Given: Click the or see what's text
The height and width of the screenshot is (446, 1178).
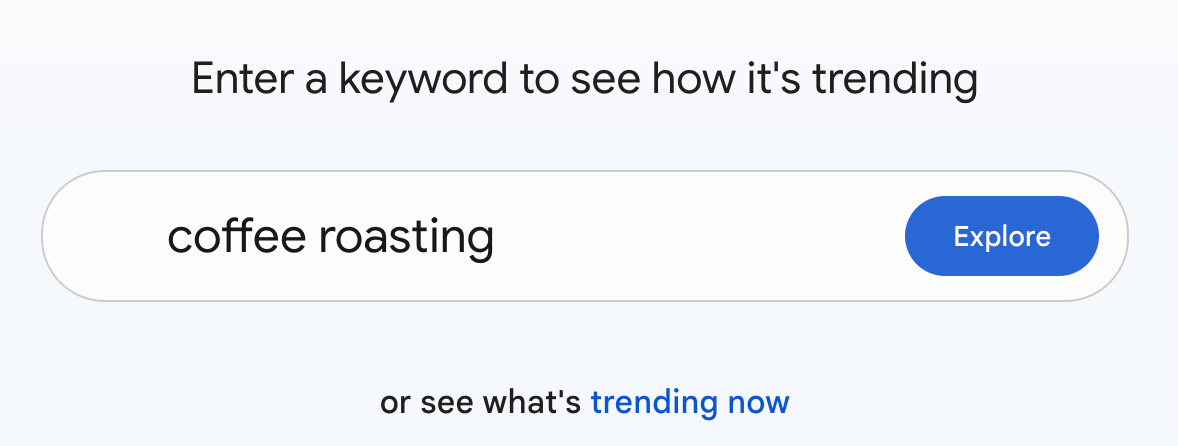Looking at the screenshot, I should [x=480, y=403].
